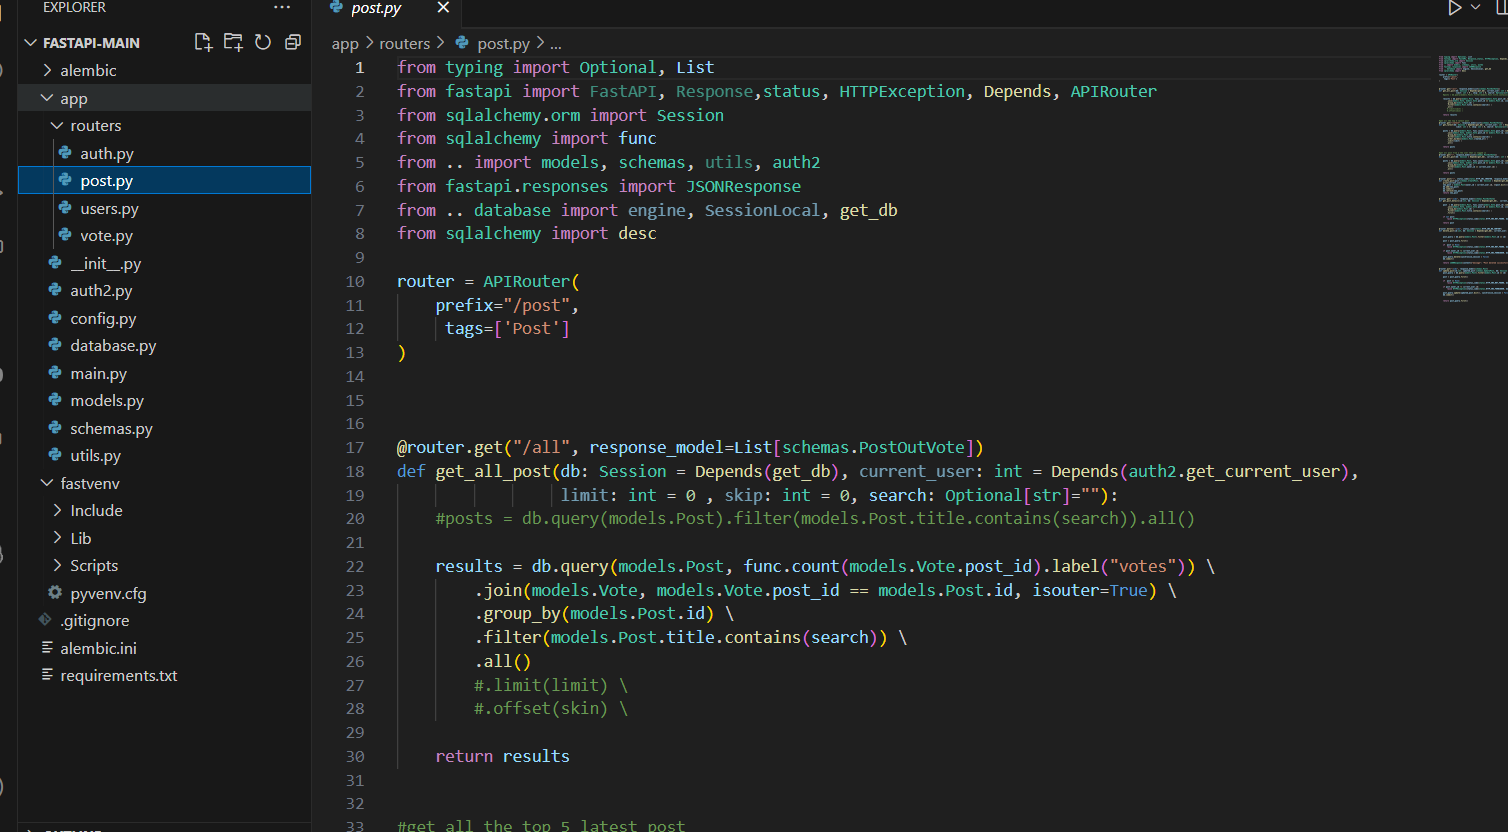
Task: Open the run options dropdown arrow
Action: point(1475,7)
